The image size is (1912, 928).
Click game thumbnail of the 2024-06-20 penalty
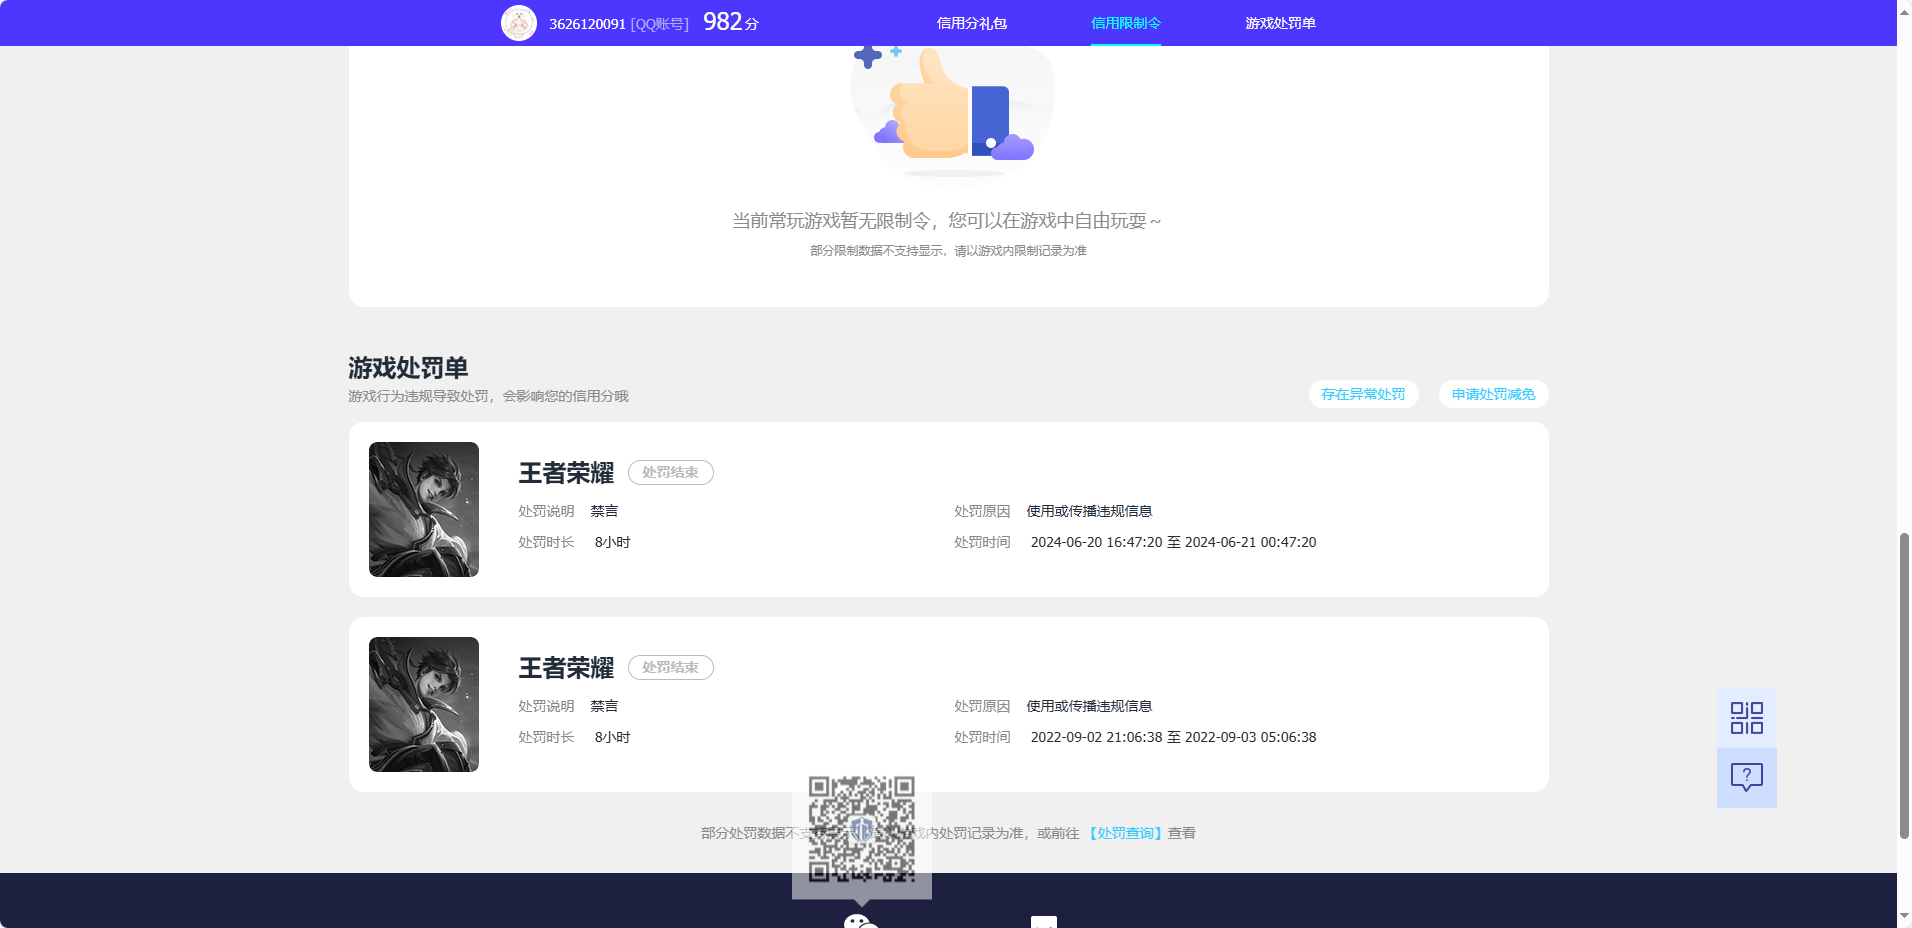(x=424, y=509)
